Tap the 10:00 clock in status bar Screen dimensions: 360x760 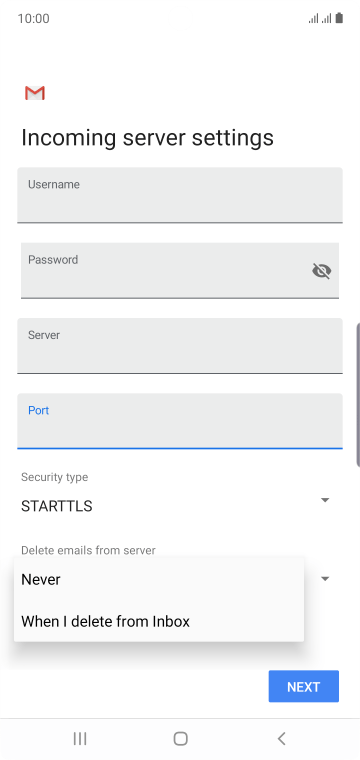point(33,18)
